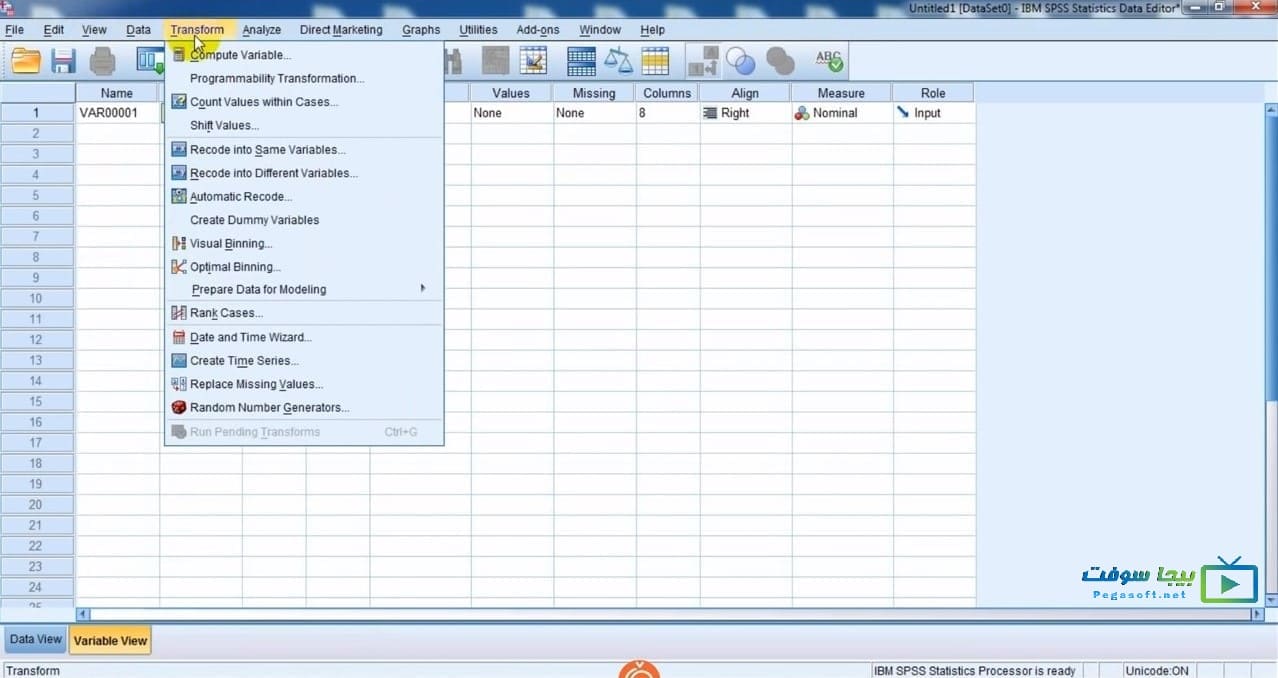The width and height of the screenshot is (1278, 678).
Task: Open the File menu
Action: pos(14,30)
